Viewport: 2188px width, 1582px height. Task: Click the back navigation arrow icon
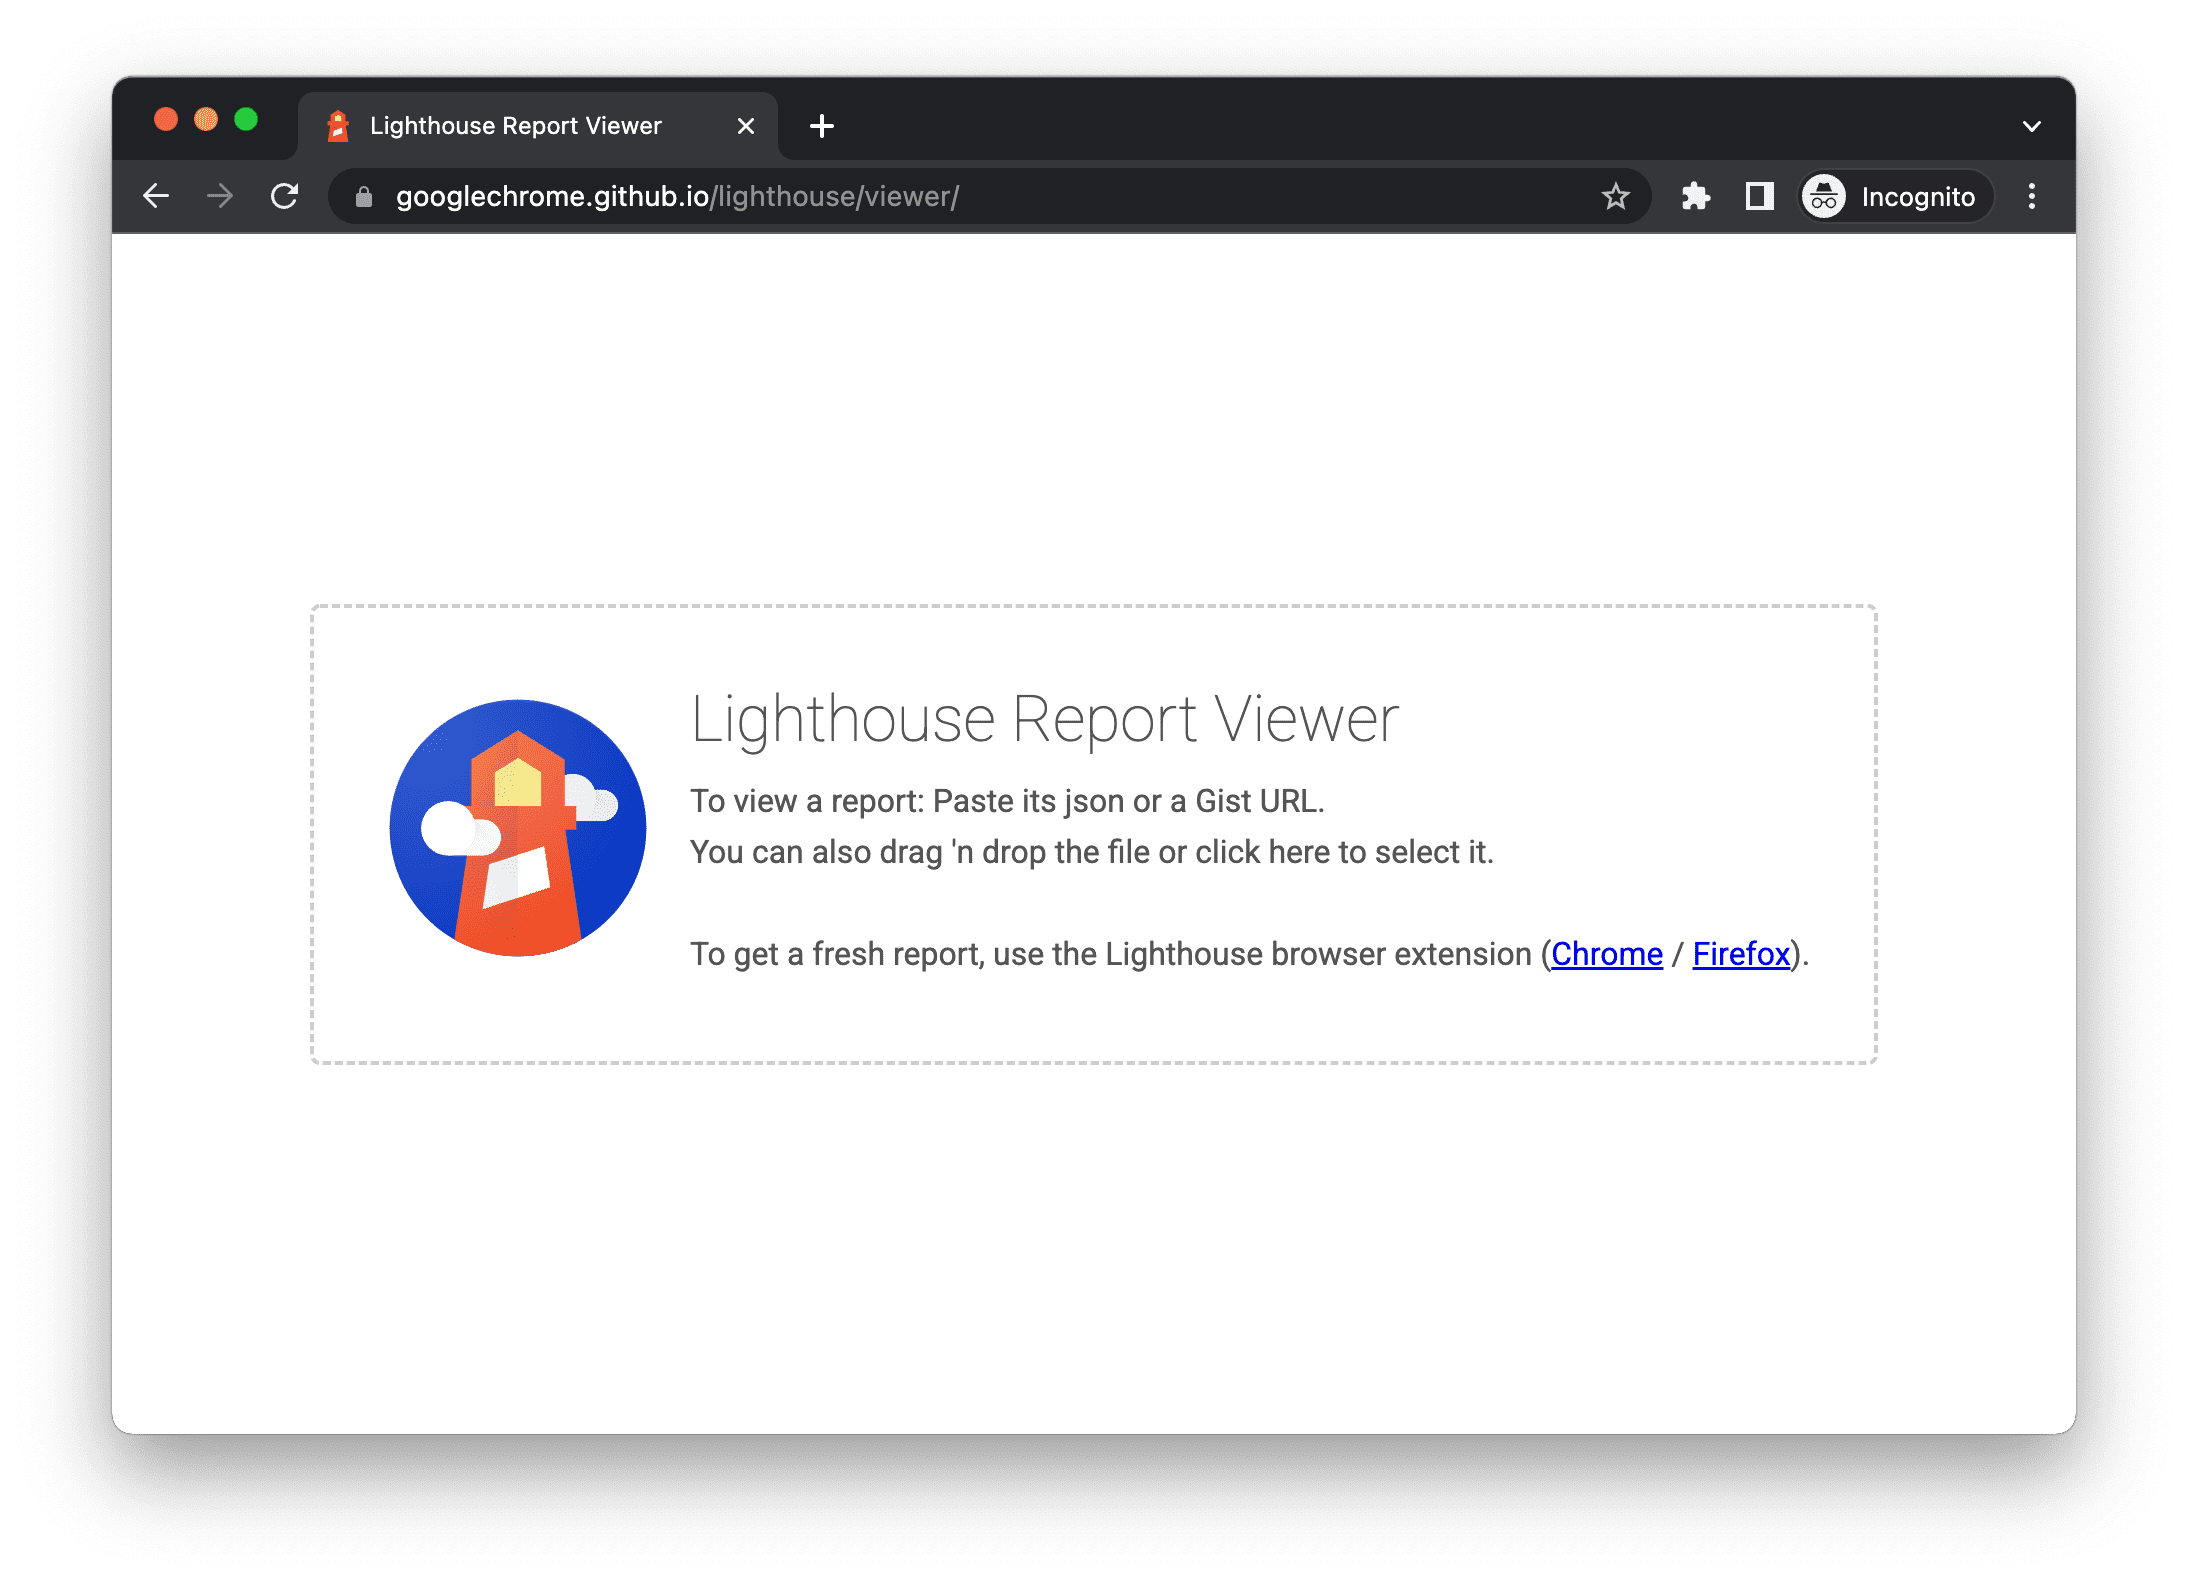pyautogui.click(x=156, y=195)
